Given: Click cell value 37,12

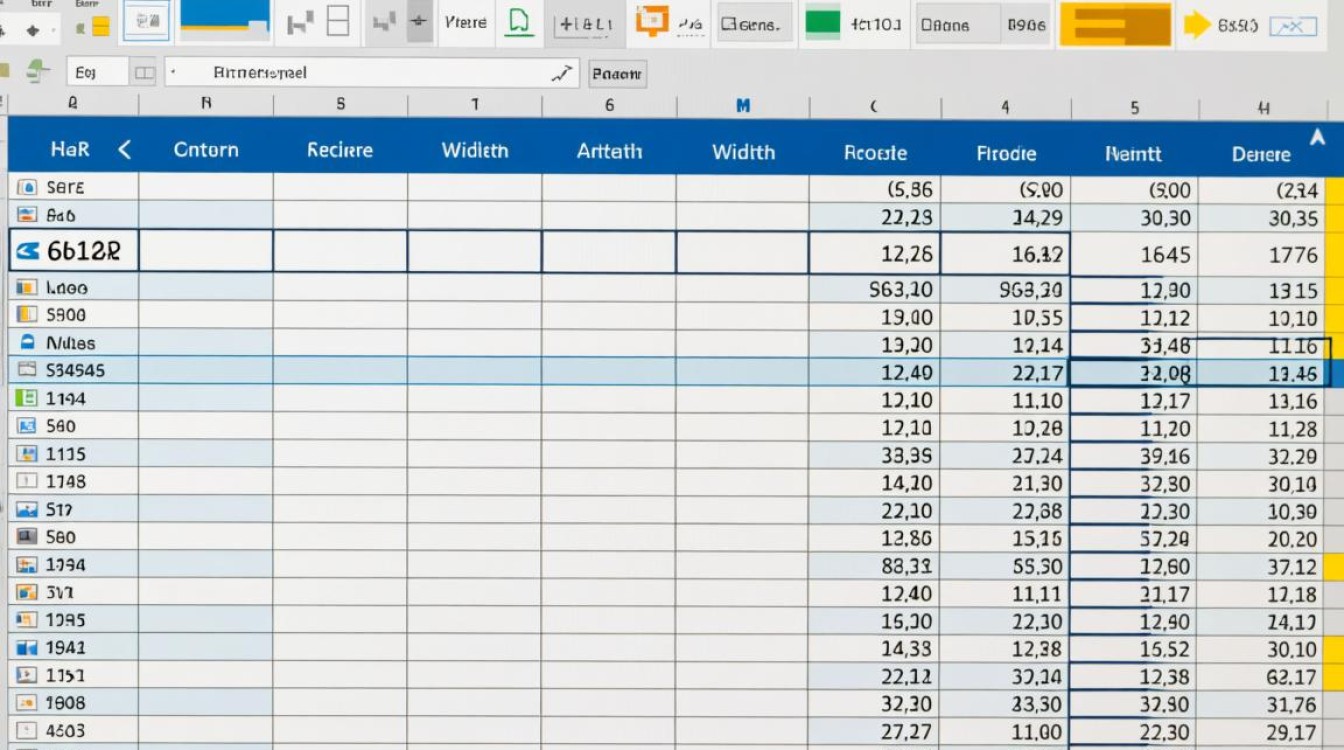Looking at the screenshot, I should (x=1292, y=567).
